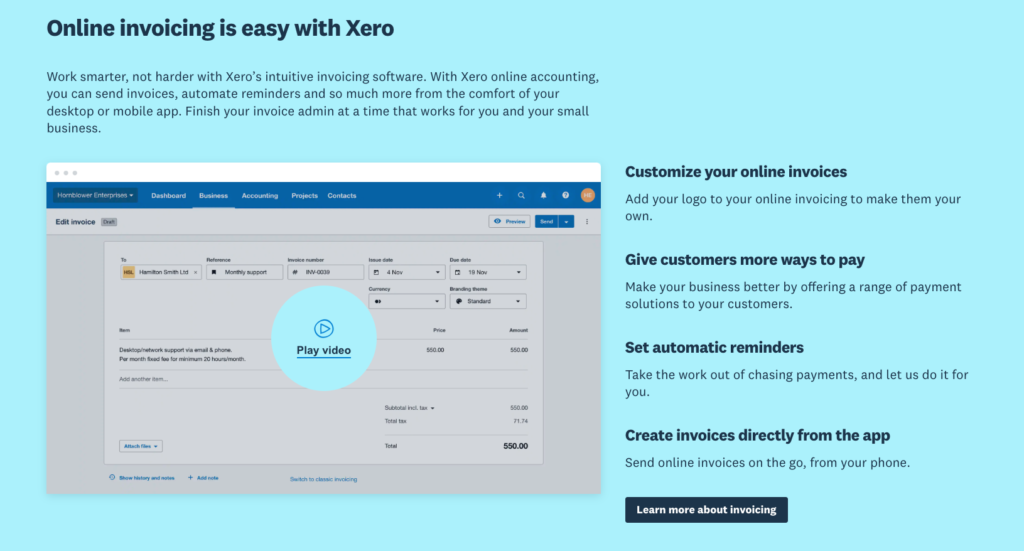Open the orange user avatar menu
Screen dimensions: 1024x551
pos(588,196)
